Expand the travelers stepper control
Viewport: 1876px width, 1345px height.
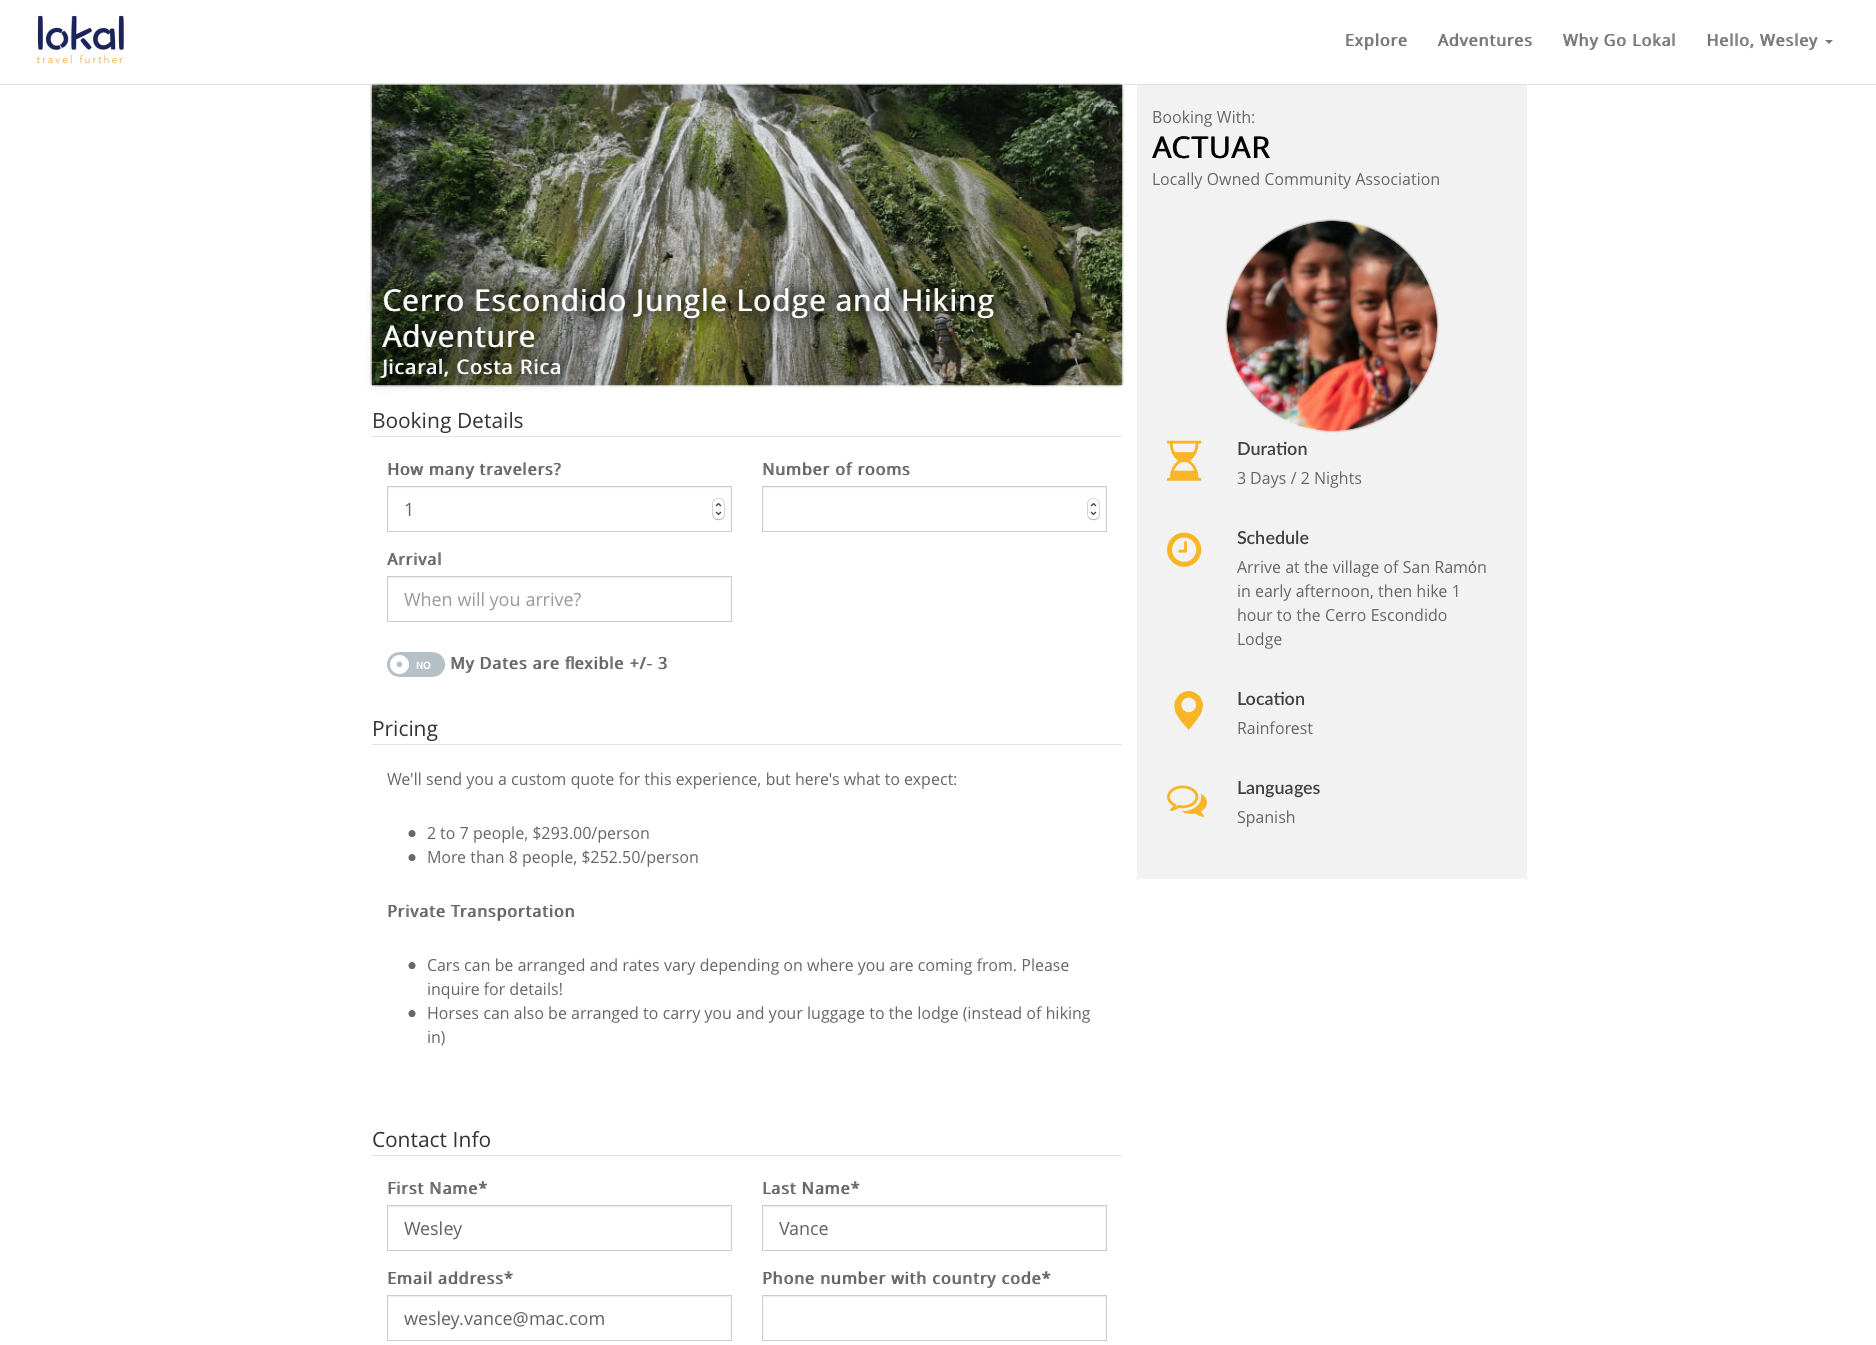(x=717, y=509)
